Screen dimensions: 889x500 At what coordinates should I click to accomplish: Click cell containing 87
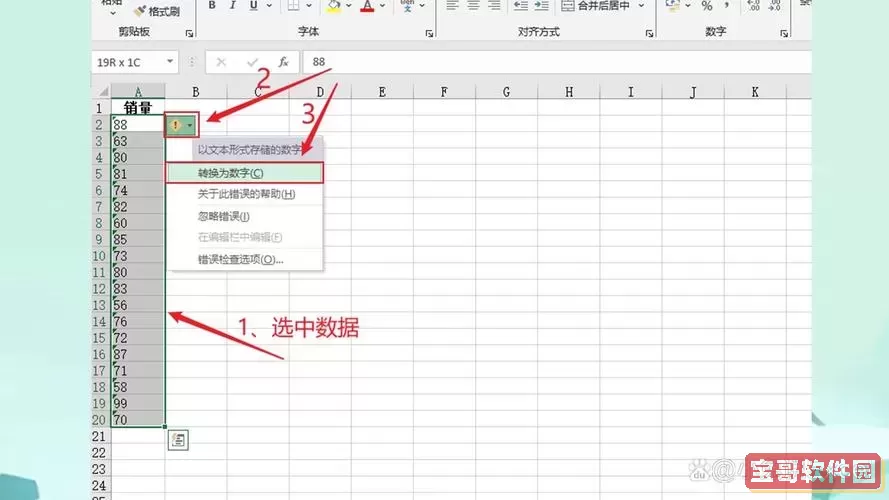[138, 354]
